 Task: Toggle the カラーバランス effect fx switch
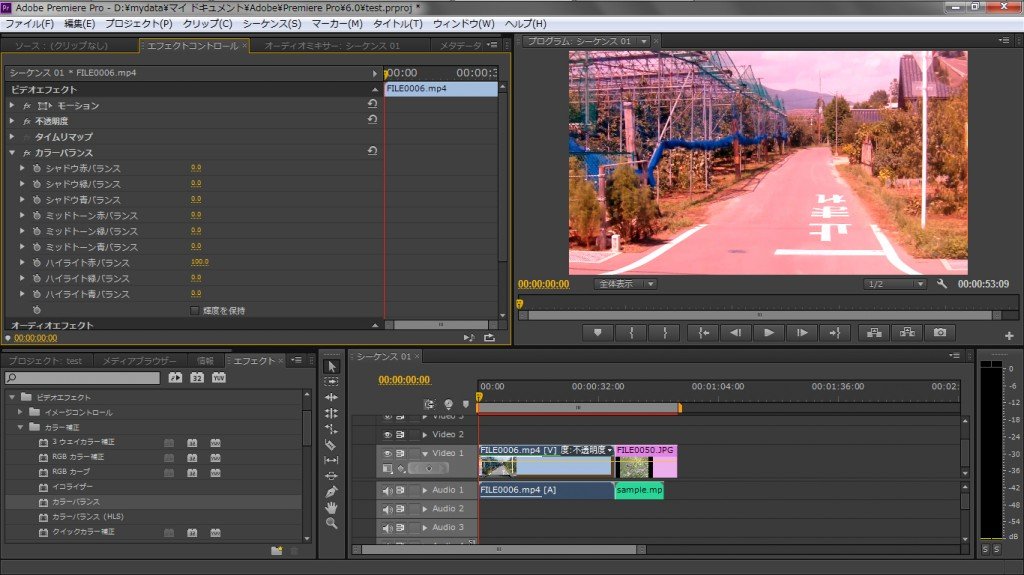coord(27,153)
